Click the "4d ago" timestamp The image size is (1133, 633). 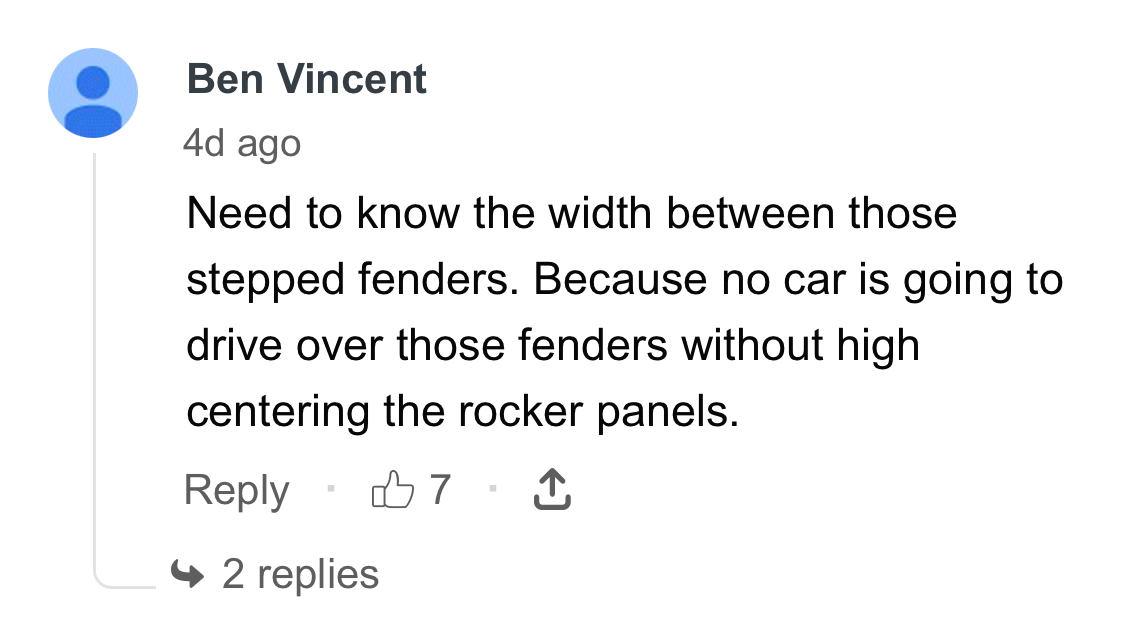[x=241, y=144]
